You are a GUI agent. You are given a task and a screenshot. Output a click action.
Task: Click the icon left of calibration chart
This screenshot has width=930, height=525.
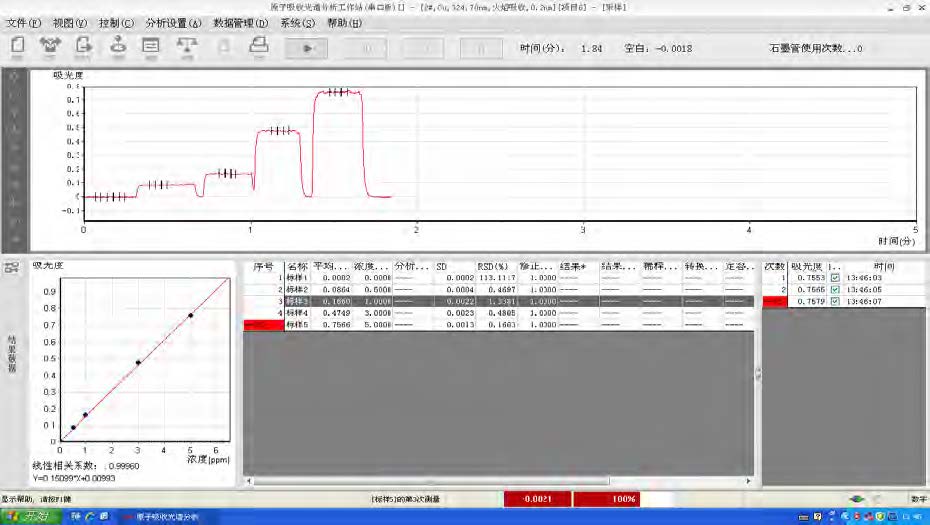pyautogui.click(x=14, y=267)
